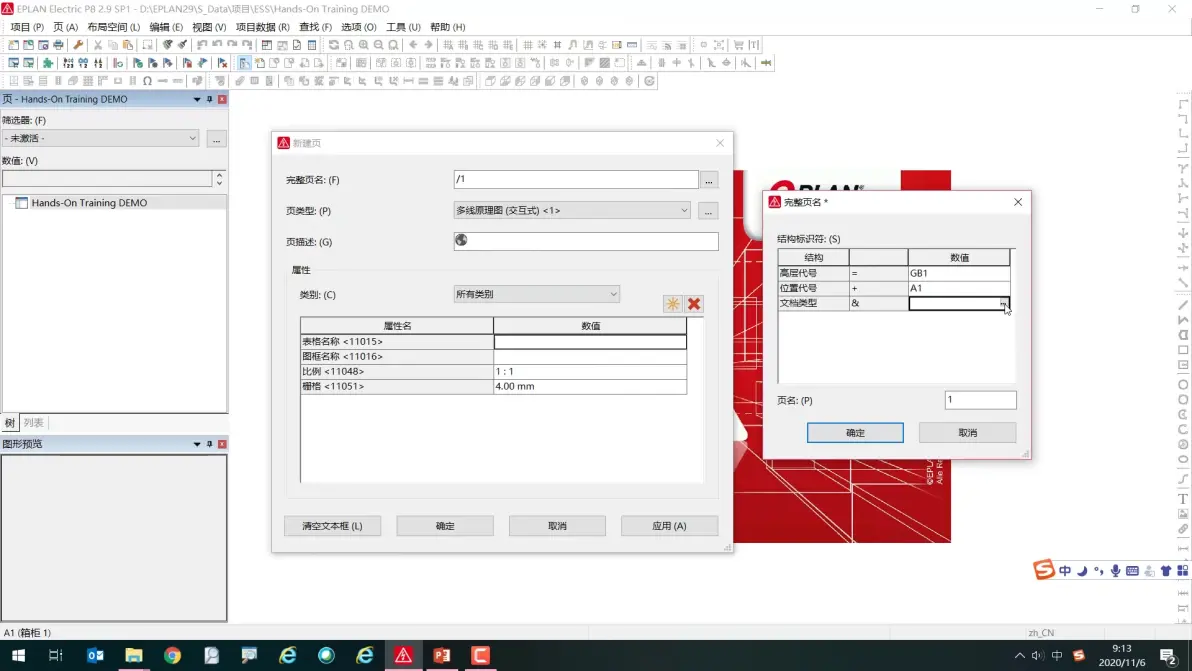Click the globe icon in page description field
The height and width of the screenshot is (671, 1192).
click(461, 240)
